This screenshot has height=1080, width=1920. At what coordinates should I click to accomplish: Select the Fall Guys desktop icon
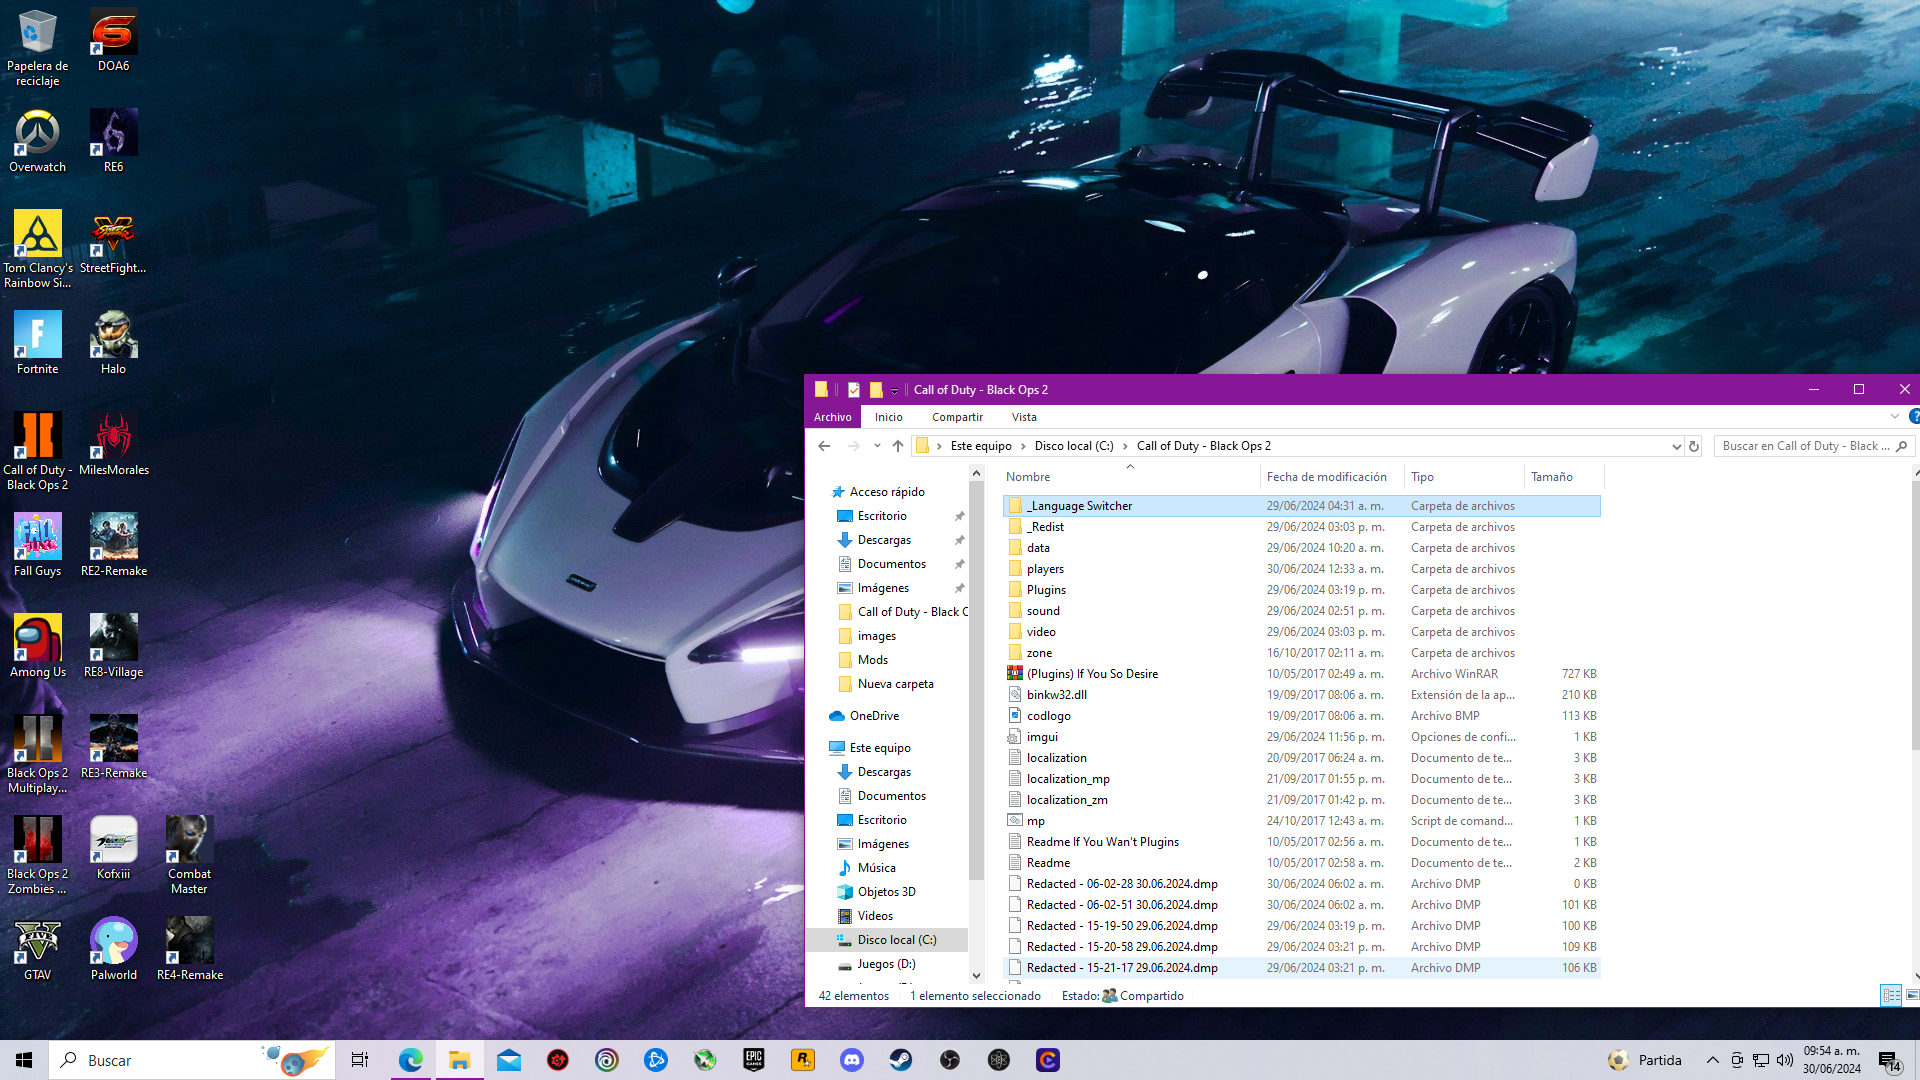(37, 545)
